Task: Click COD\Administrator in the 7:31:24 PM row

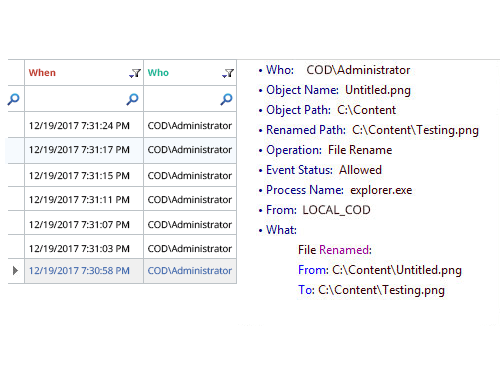Action: point(190,126)
